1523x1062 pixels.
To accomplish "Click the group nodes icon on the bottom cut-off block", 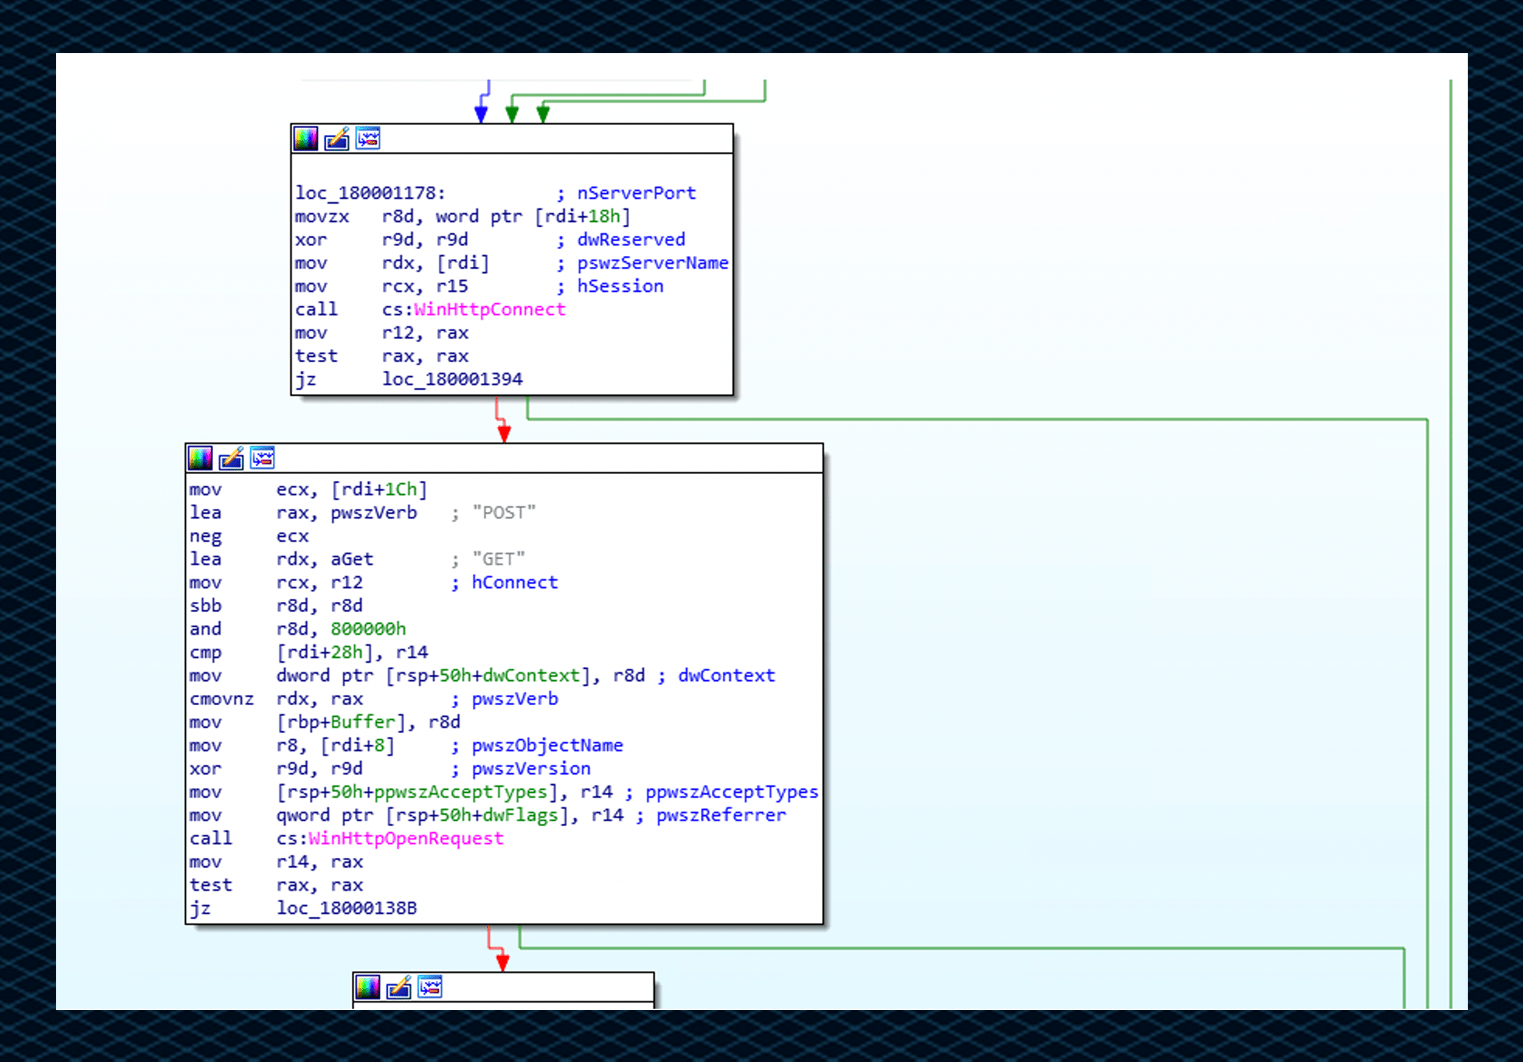I will tap(430, 987).
